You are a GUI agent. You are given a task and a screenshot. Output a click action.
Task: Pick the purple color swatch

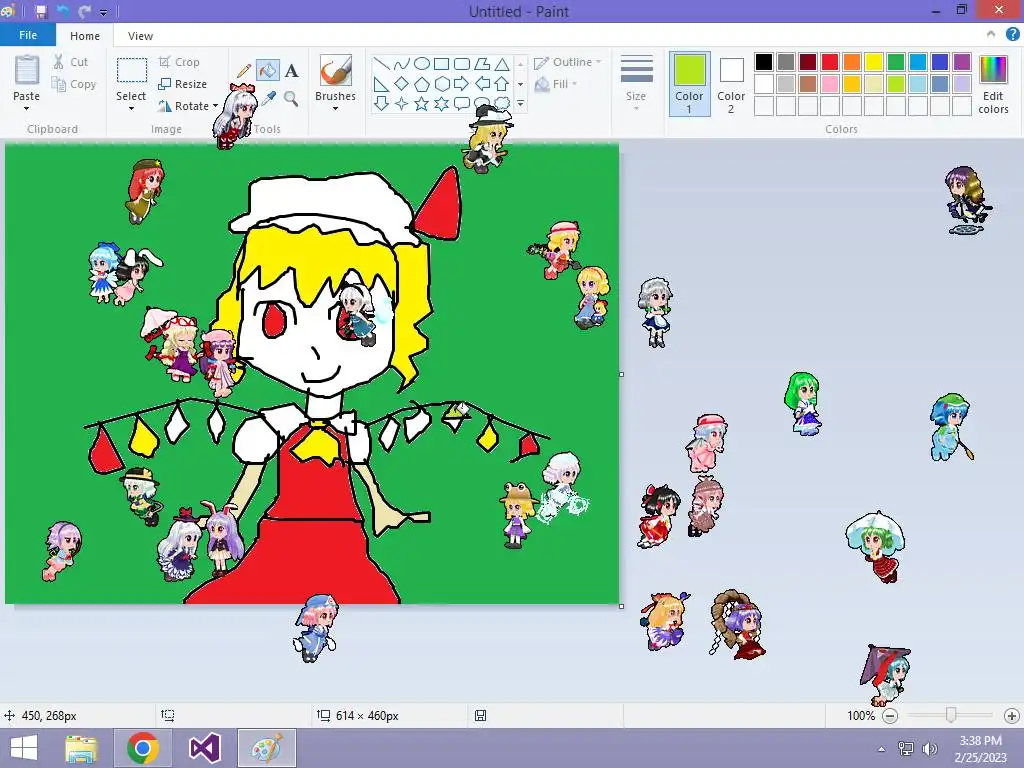[x=962, y=62]
